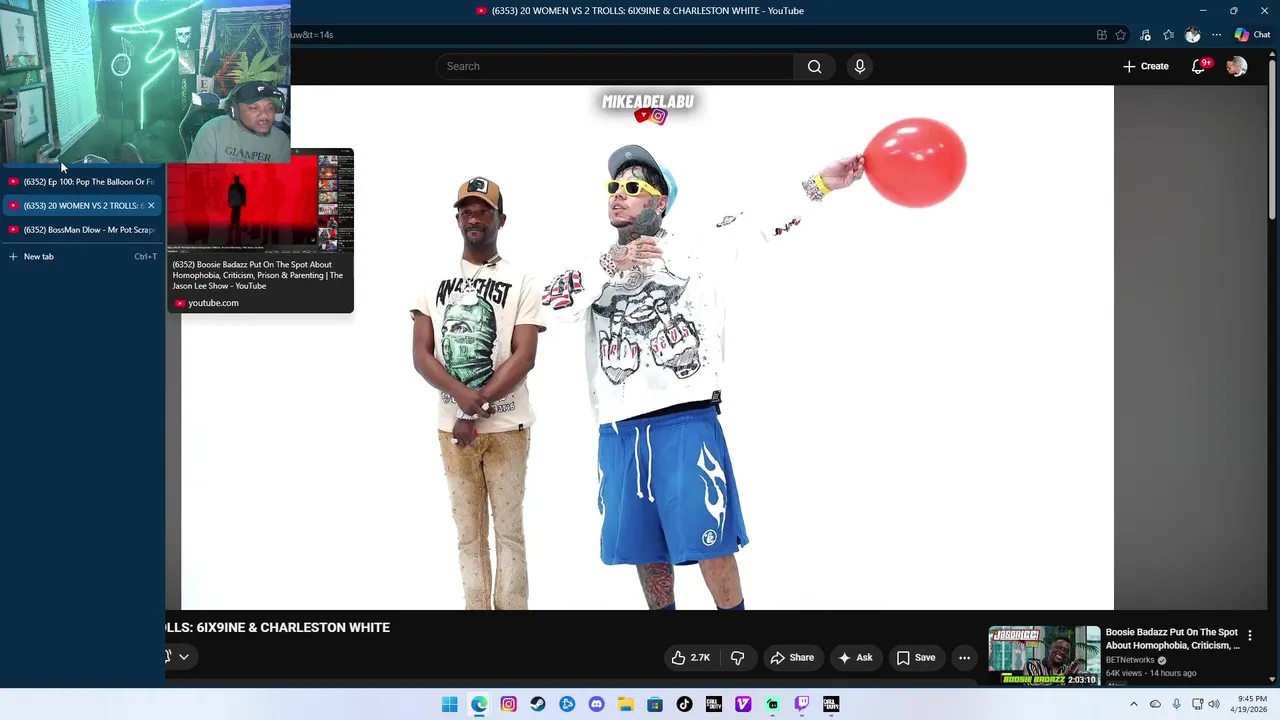Open volume speaker tray icon

click(x=1214, y=704)
